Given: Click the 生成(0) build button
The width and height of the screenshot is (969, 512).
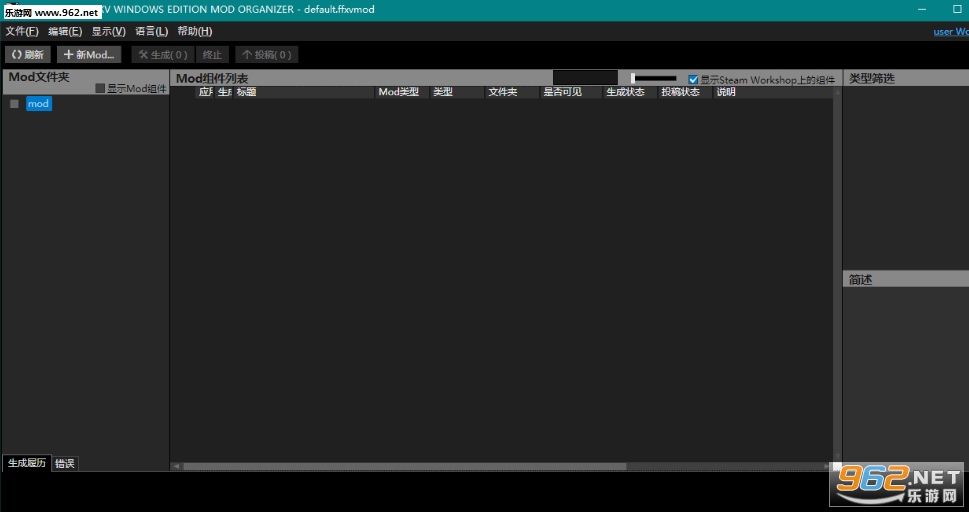Looking at the screenshot, I should tap(163, 54).
